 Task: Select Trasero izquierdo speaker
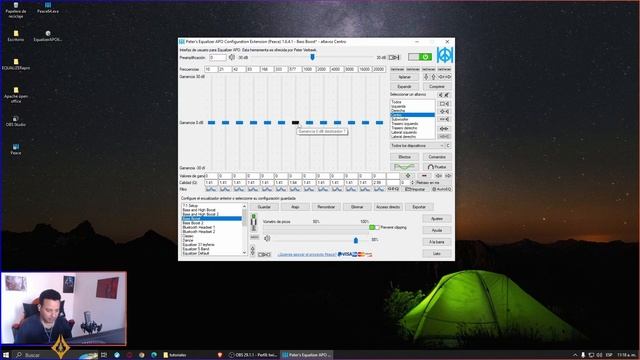point(412,124)
